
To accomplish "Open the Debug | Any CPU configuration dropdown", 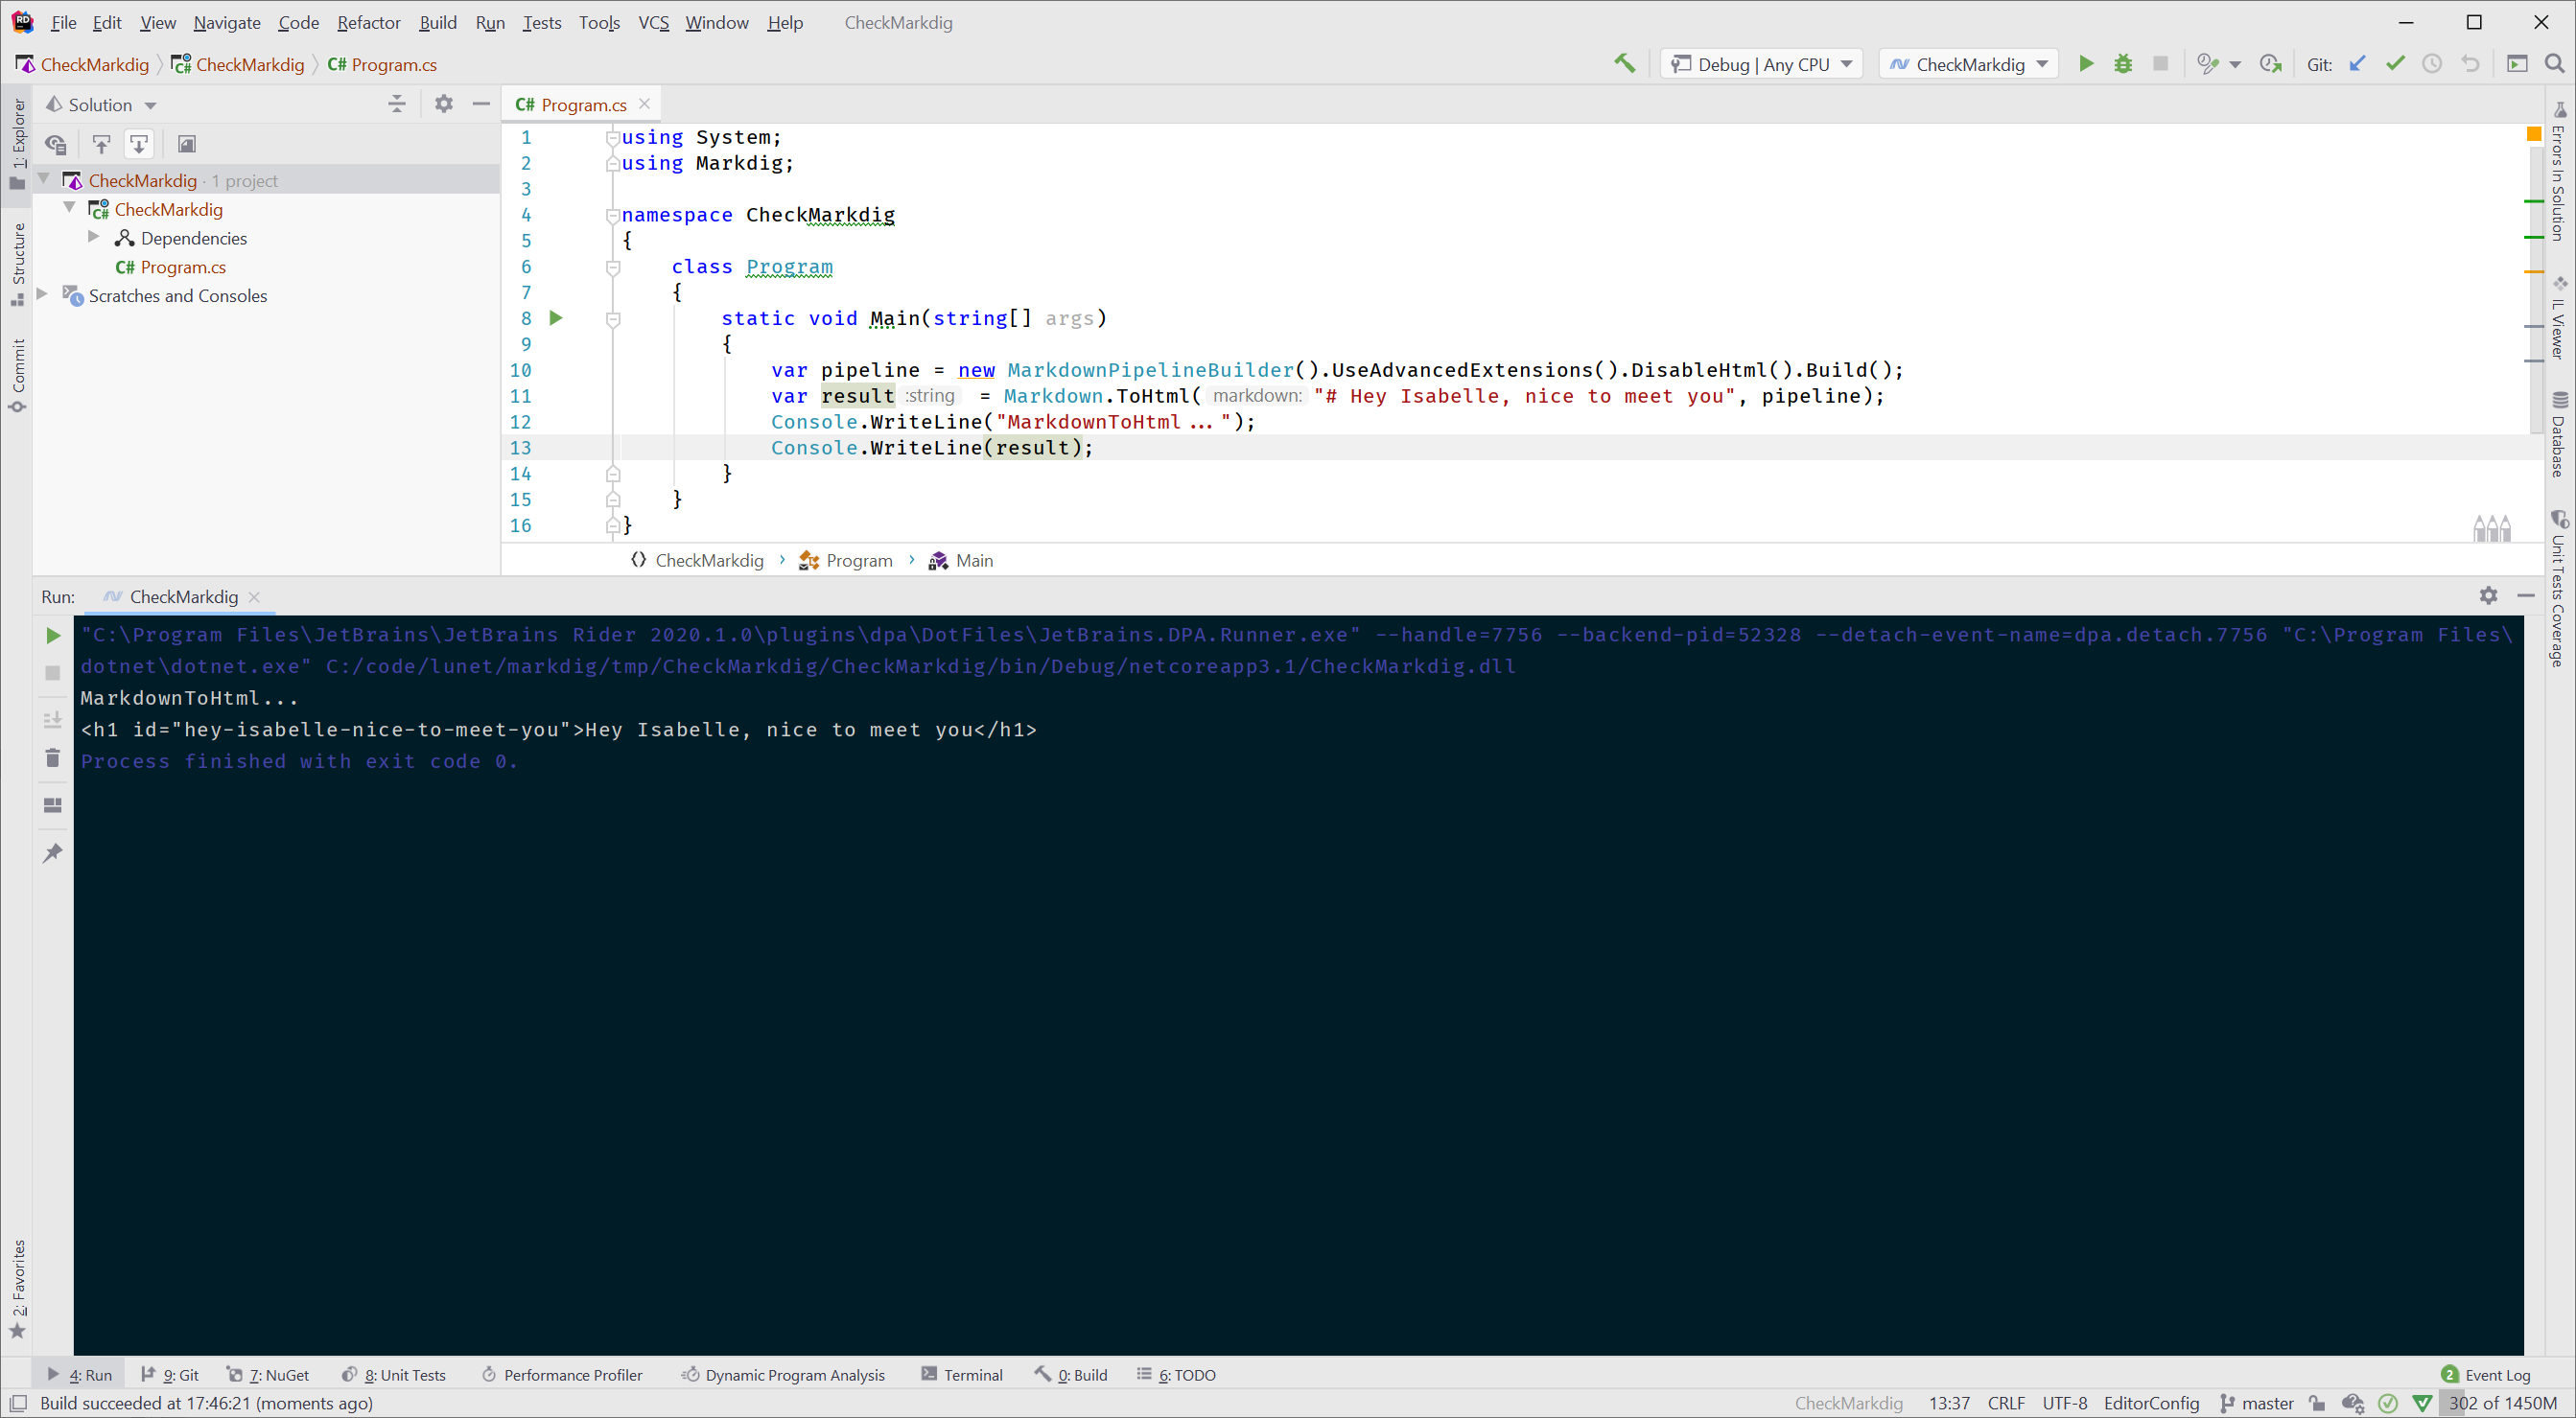I will pyautogui.click(x=1760, y=63).
